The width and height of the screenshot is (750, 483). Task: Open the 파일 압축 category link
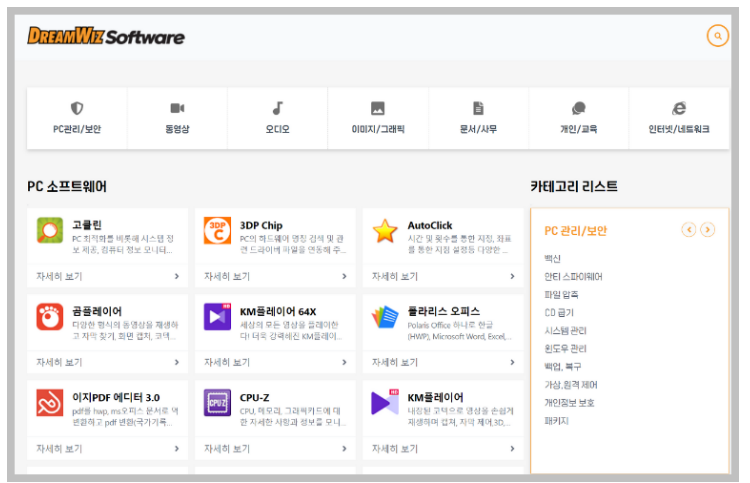[x=561, y=295]
